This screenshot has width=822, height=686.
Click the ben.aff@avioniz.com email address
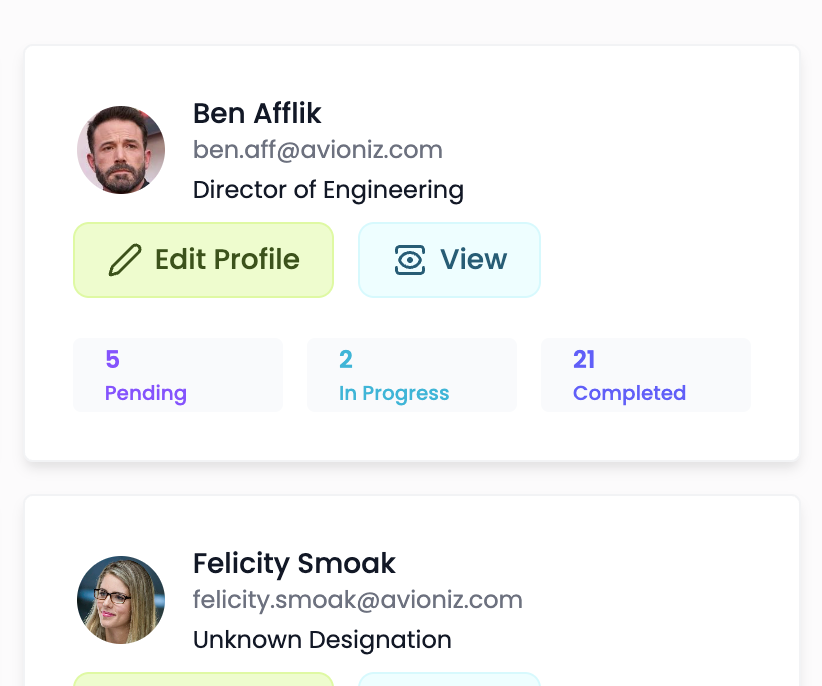(x=317, y=150)
